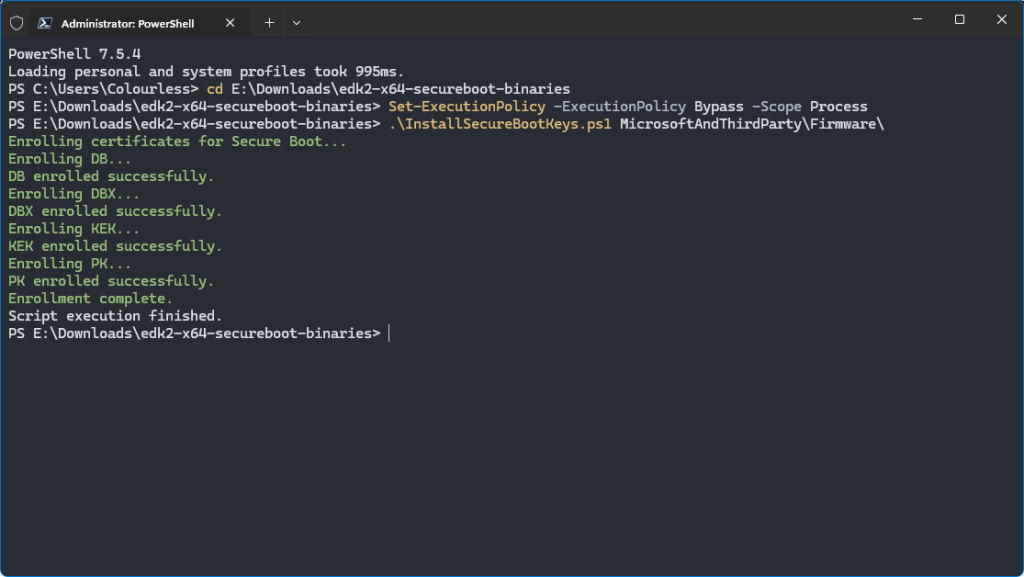
Task: Select the Administrator: PowerShell tab
Action: tap(130, 22)
